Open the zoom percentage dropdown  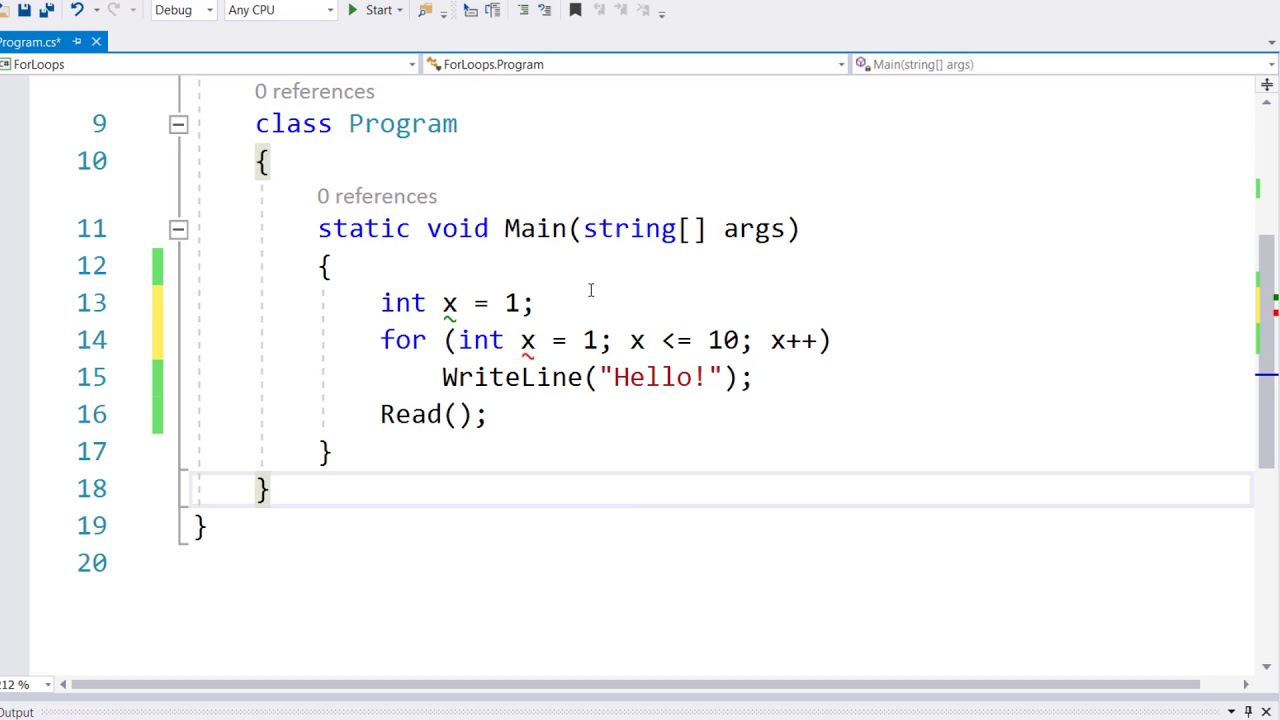47,685
